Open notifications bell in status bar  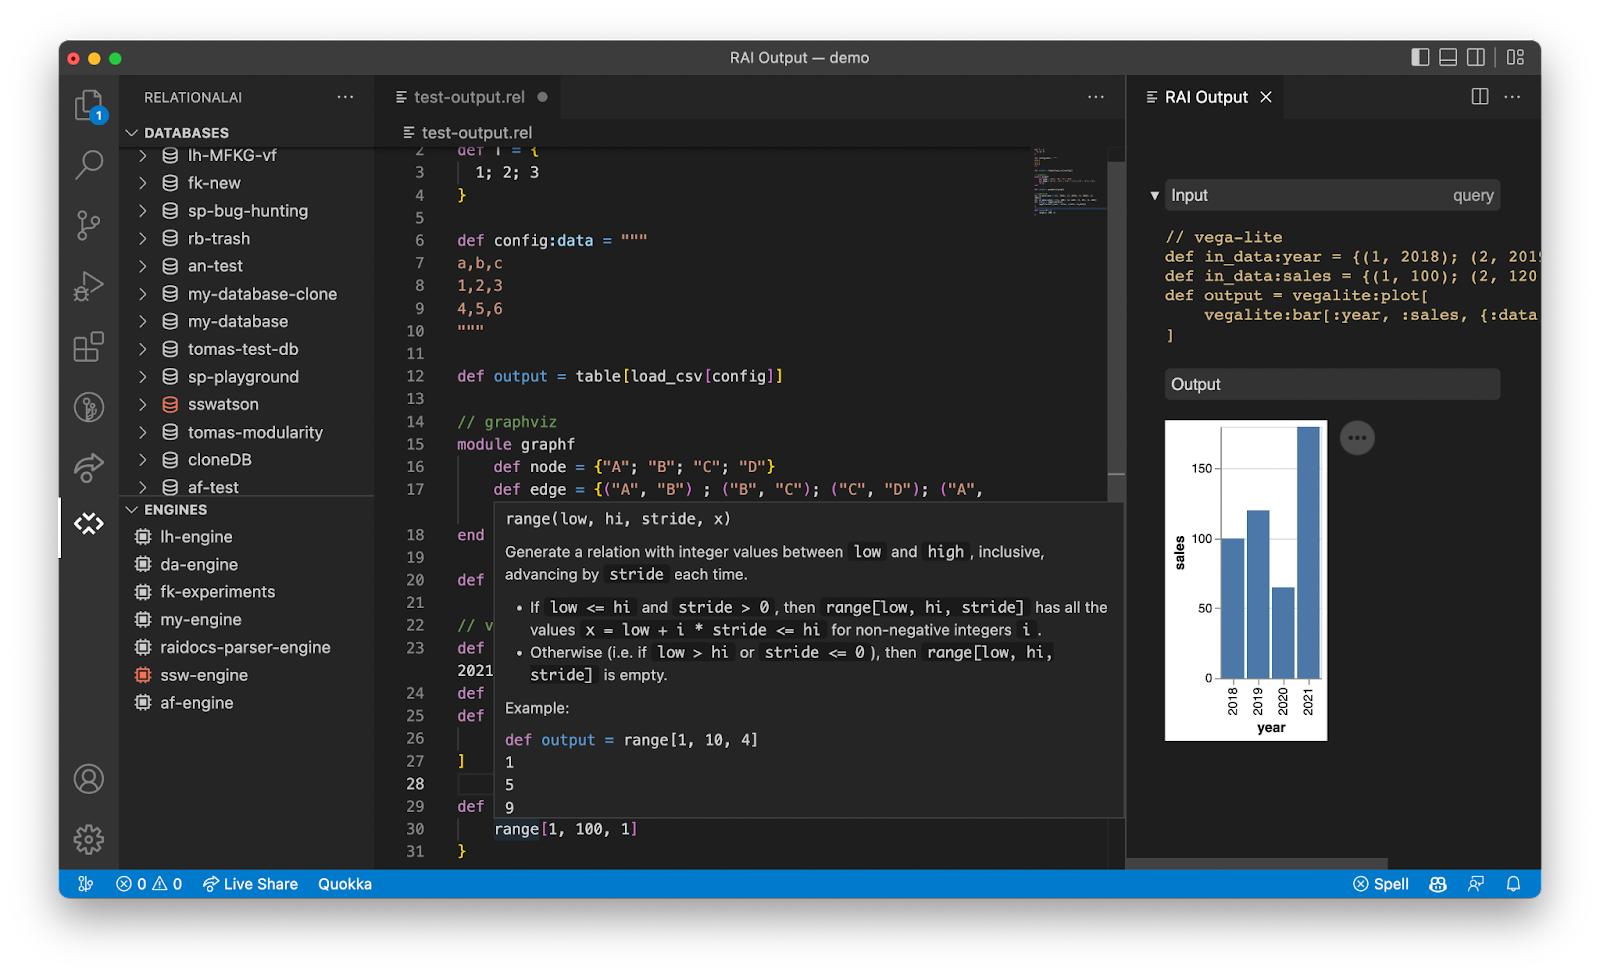[1514, 884]
